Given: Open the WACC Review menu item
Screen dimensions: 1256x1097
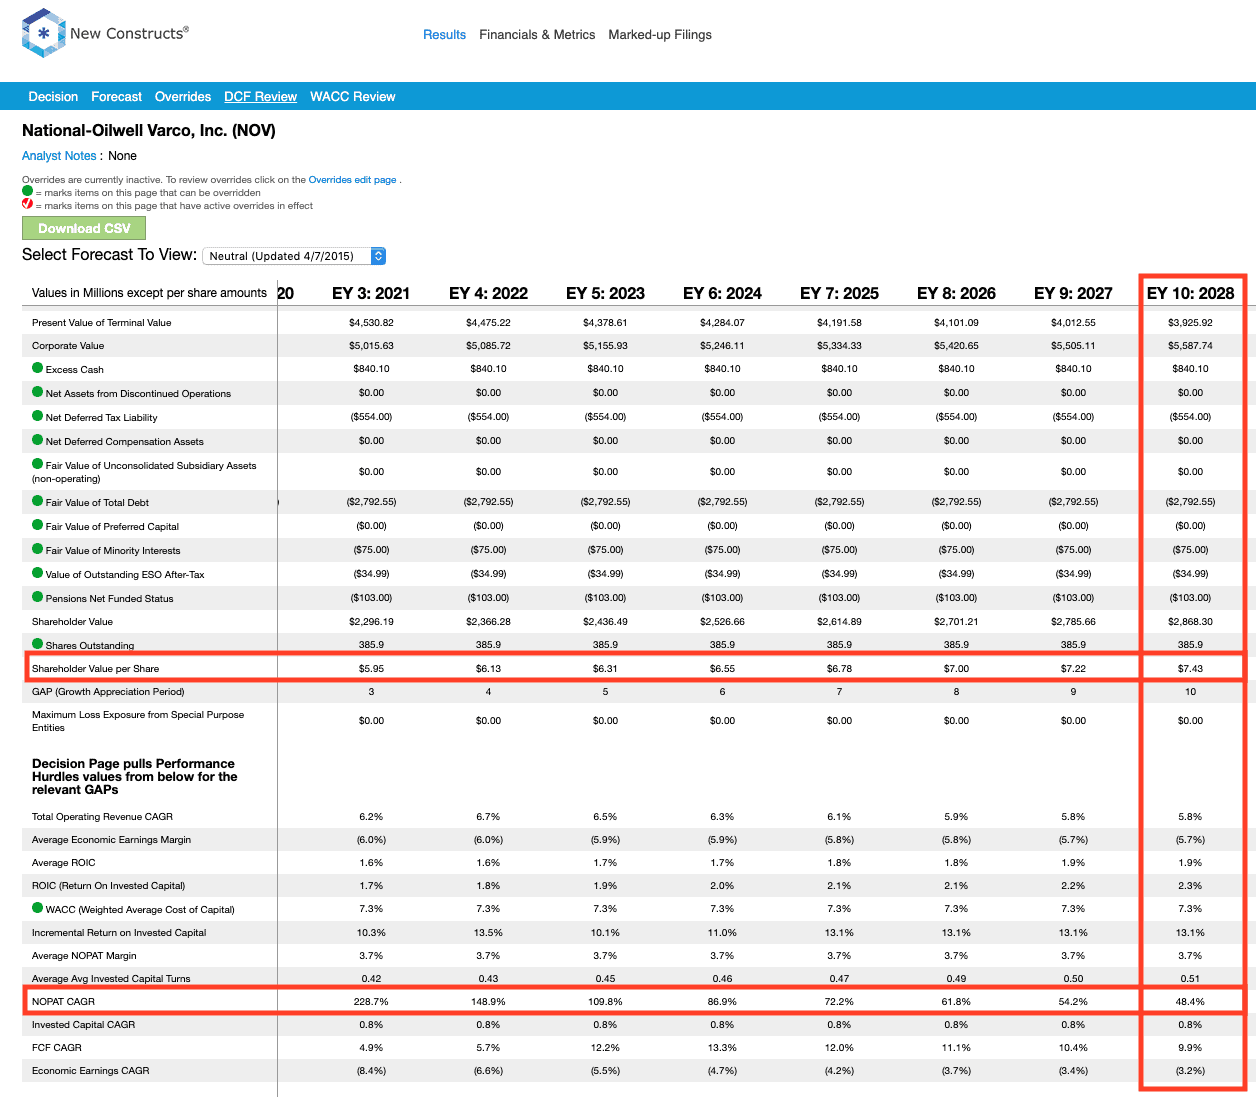Looking at the screenshot, I should click(353, 97).
